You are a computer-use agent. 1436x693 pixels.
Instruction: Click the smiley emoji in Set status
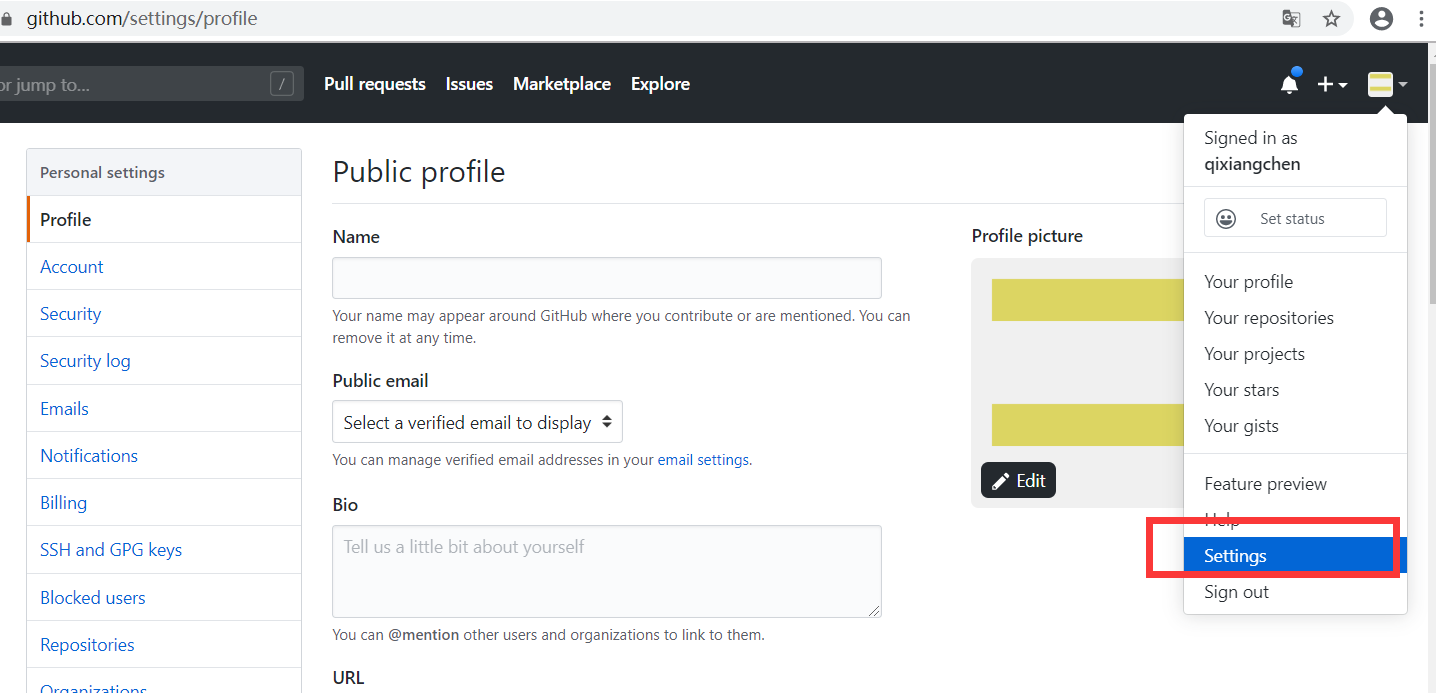point(1226,218)
